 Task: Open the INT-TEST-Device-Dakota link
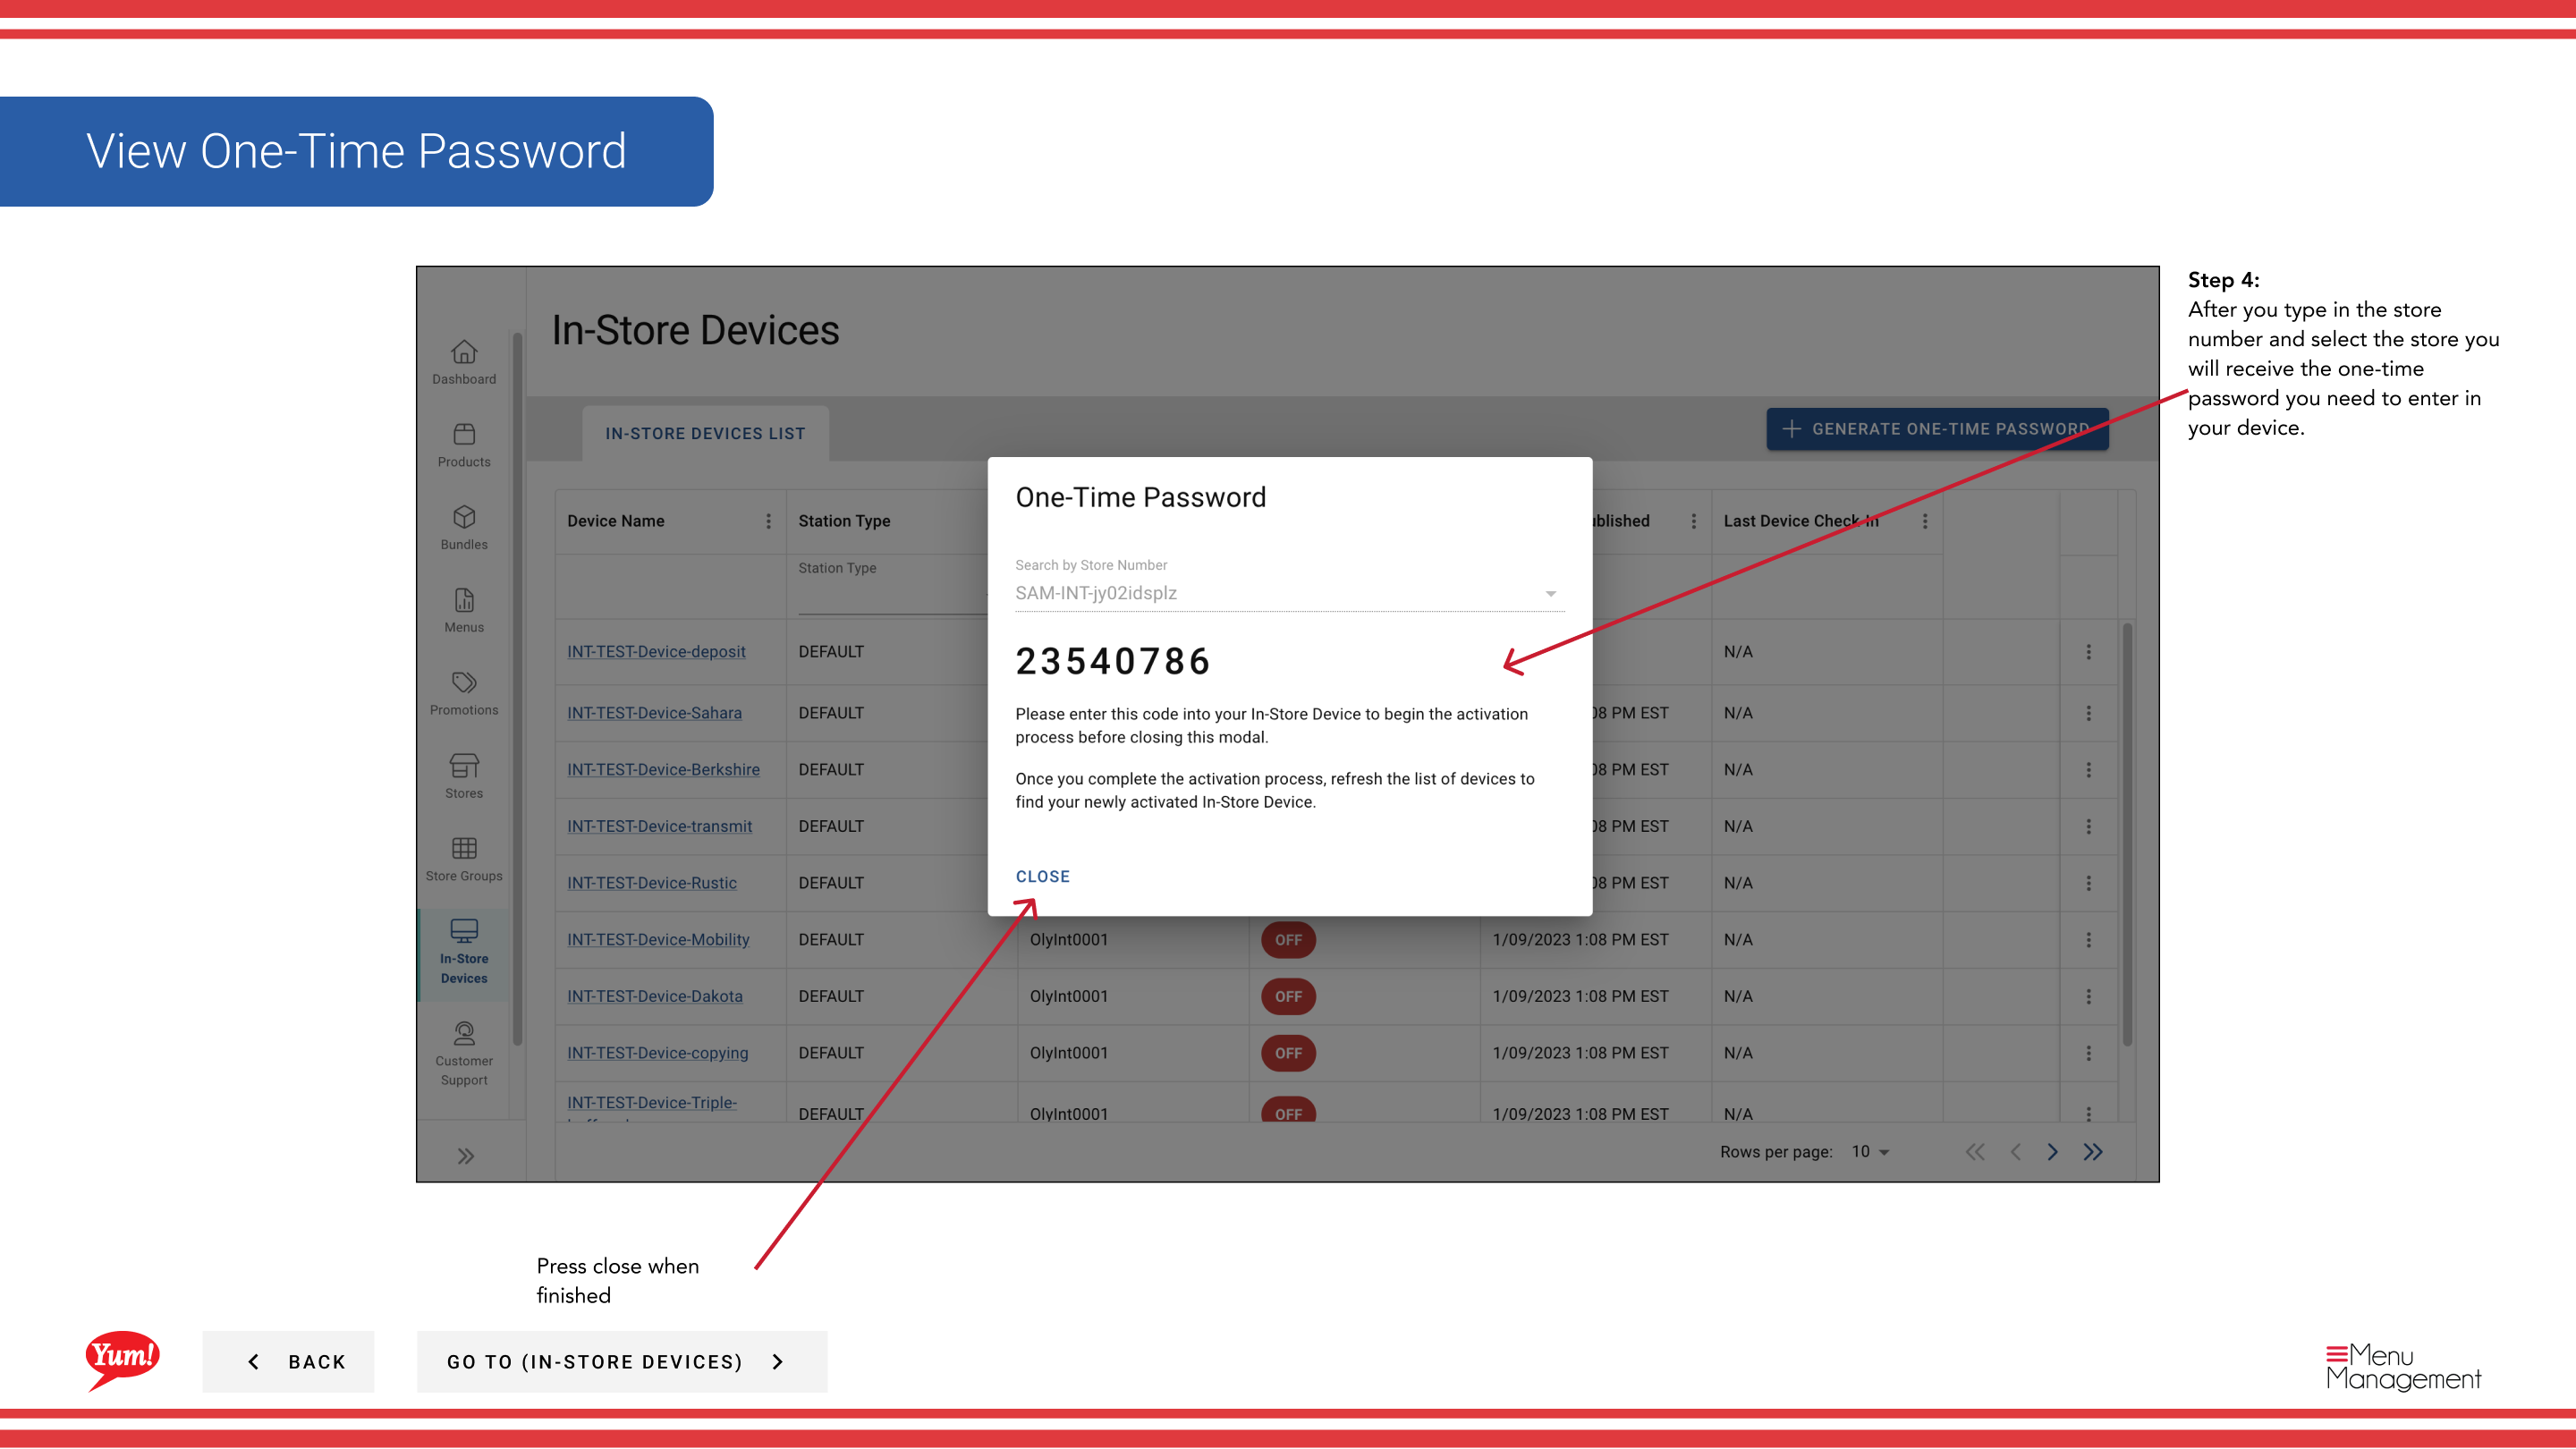[x=655, y=997]
